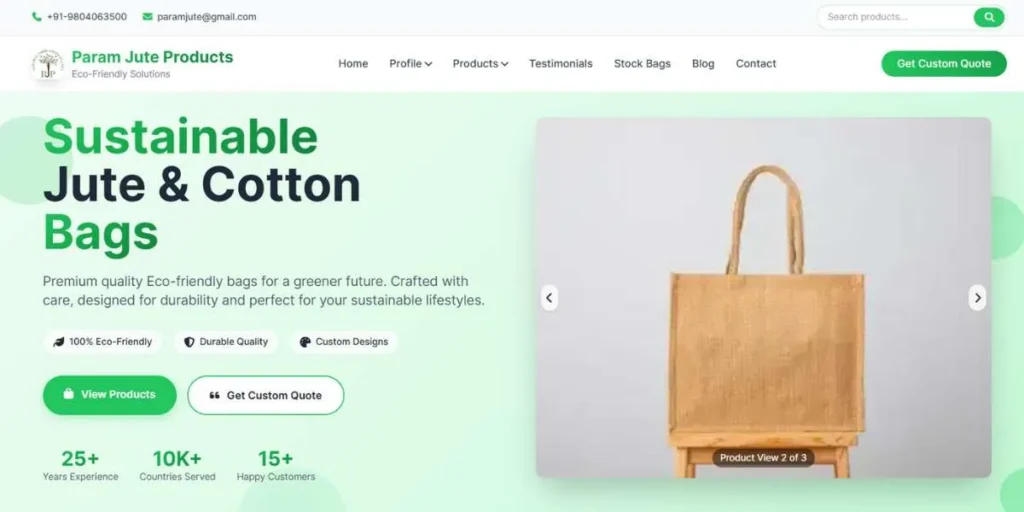
Task: Click the Param Jute Products logo image
Action: [48, 65]
